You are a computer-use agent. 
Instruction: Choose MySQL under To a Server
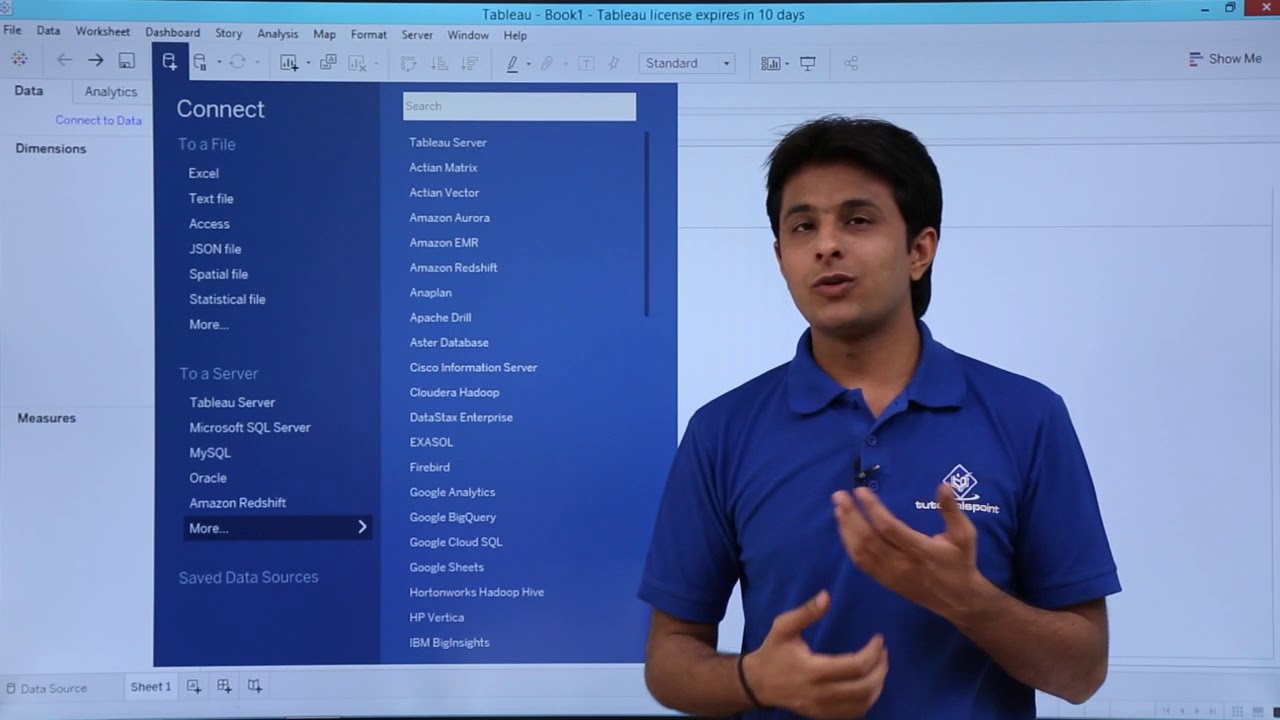pyautogui.click(x=210, y=453)
